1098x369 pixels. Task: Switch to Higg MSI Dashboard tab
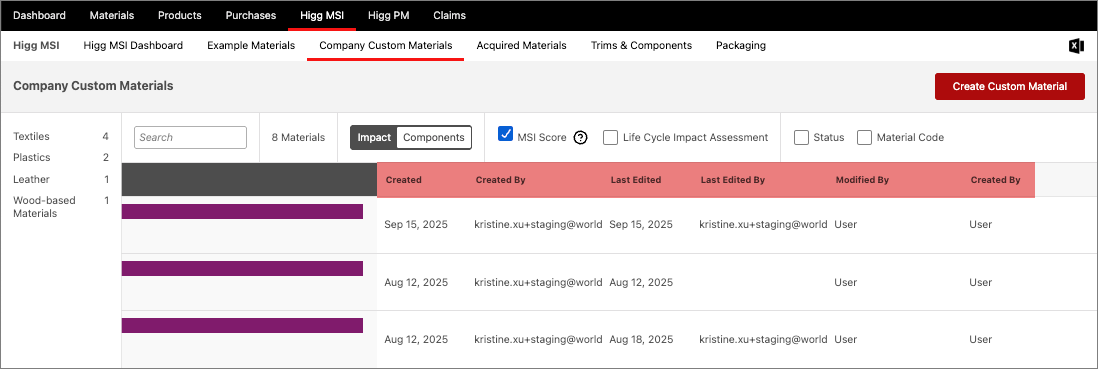tap(133, 46)
